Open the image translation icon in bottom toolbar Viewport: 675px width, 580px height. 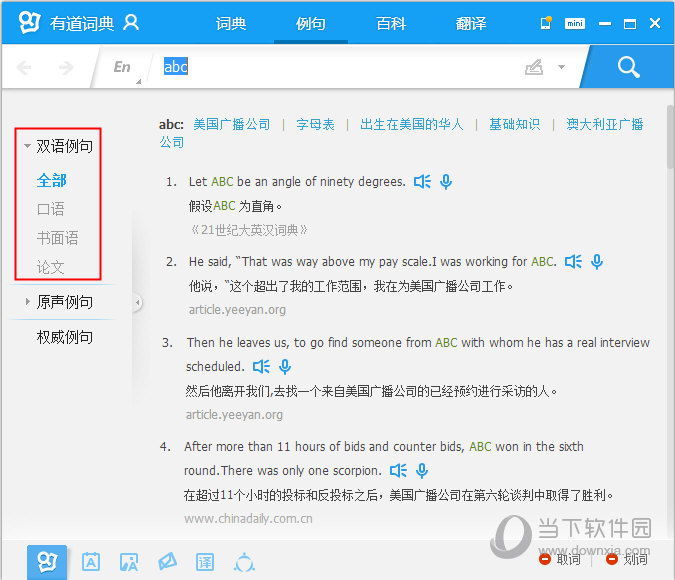pos(129,562)
